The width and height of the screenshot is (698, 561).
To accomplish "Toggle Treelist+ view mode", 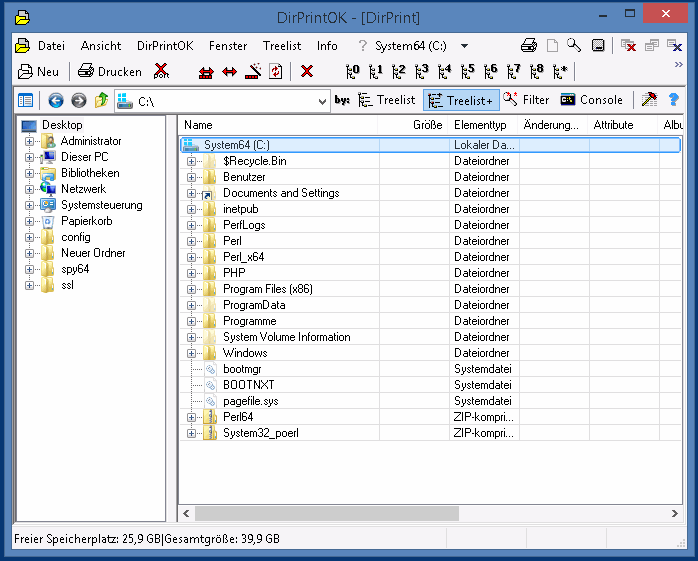I will pyautogui.click(x=461, y=101).
